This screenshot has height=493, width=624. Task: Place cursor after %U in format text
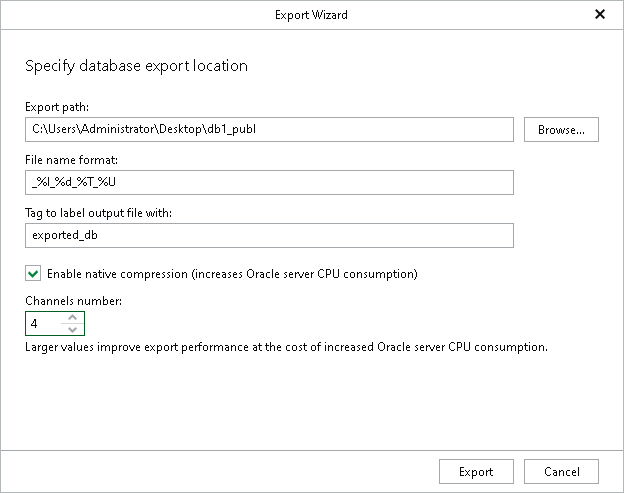pyautogui.click(x=117, y=182)
